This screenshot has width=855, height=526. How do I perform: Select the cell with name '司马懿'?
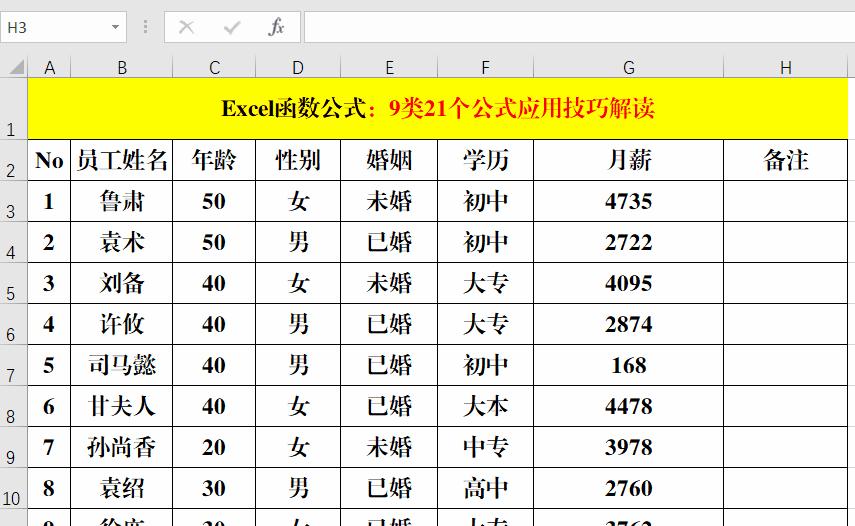click(x=122, y=365)
